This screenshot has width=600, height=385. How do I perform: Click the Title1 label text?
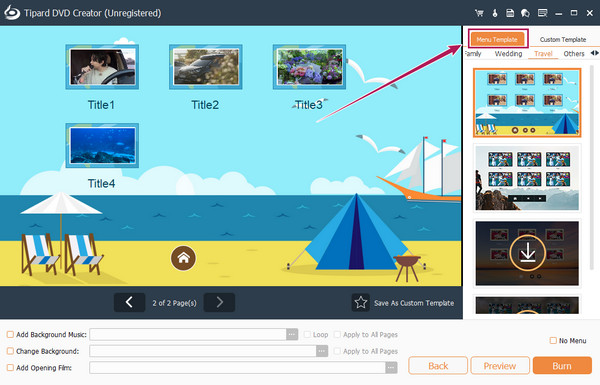coord(101,105)
